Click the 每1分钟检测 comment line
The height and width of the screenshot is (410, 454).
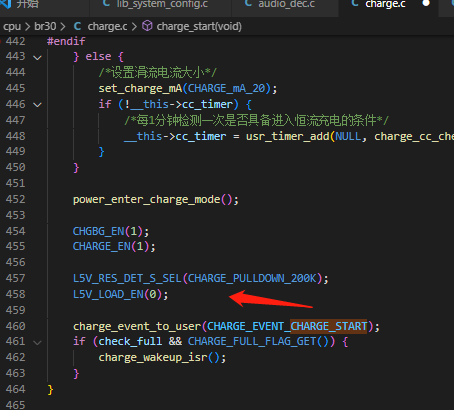tap(256, 120)
